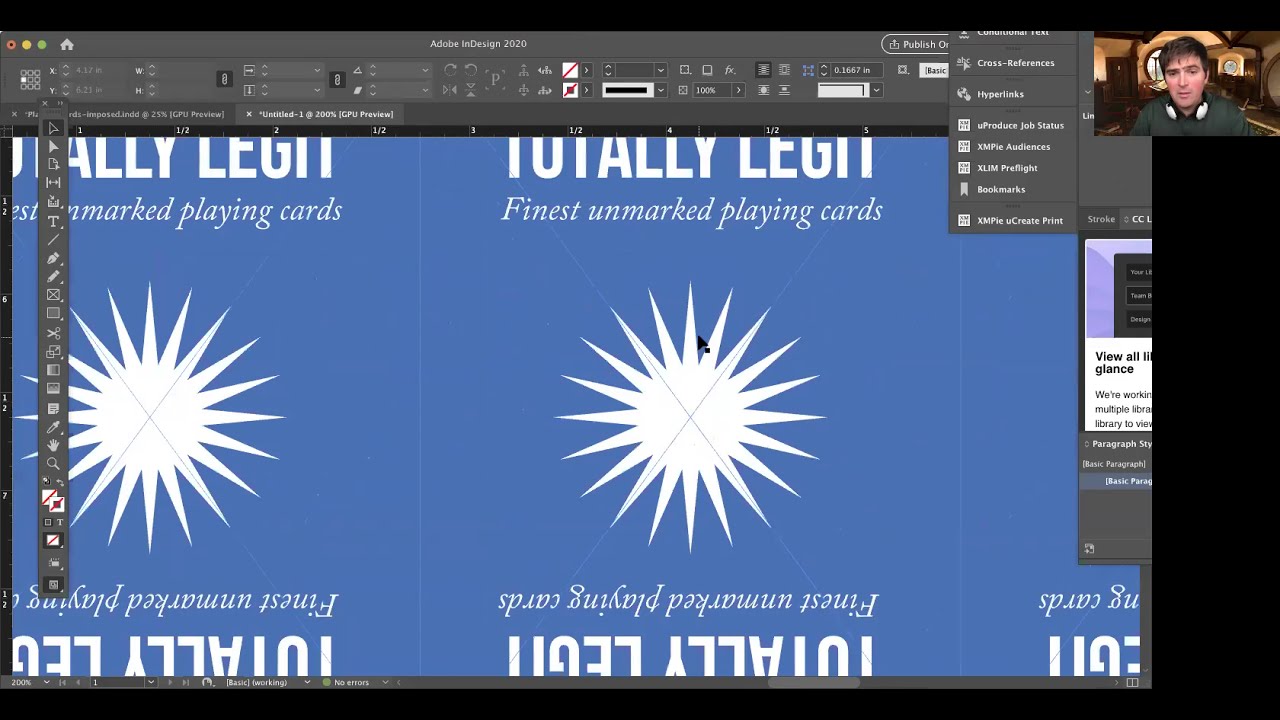
Task: Select the Scissors tool
Action: [53, 333]
